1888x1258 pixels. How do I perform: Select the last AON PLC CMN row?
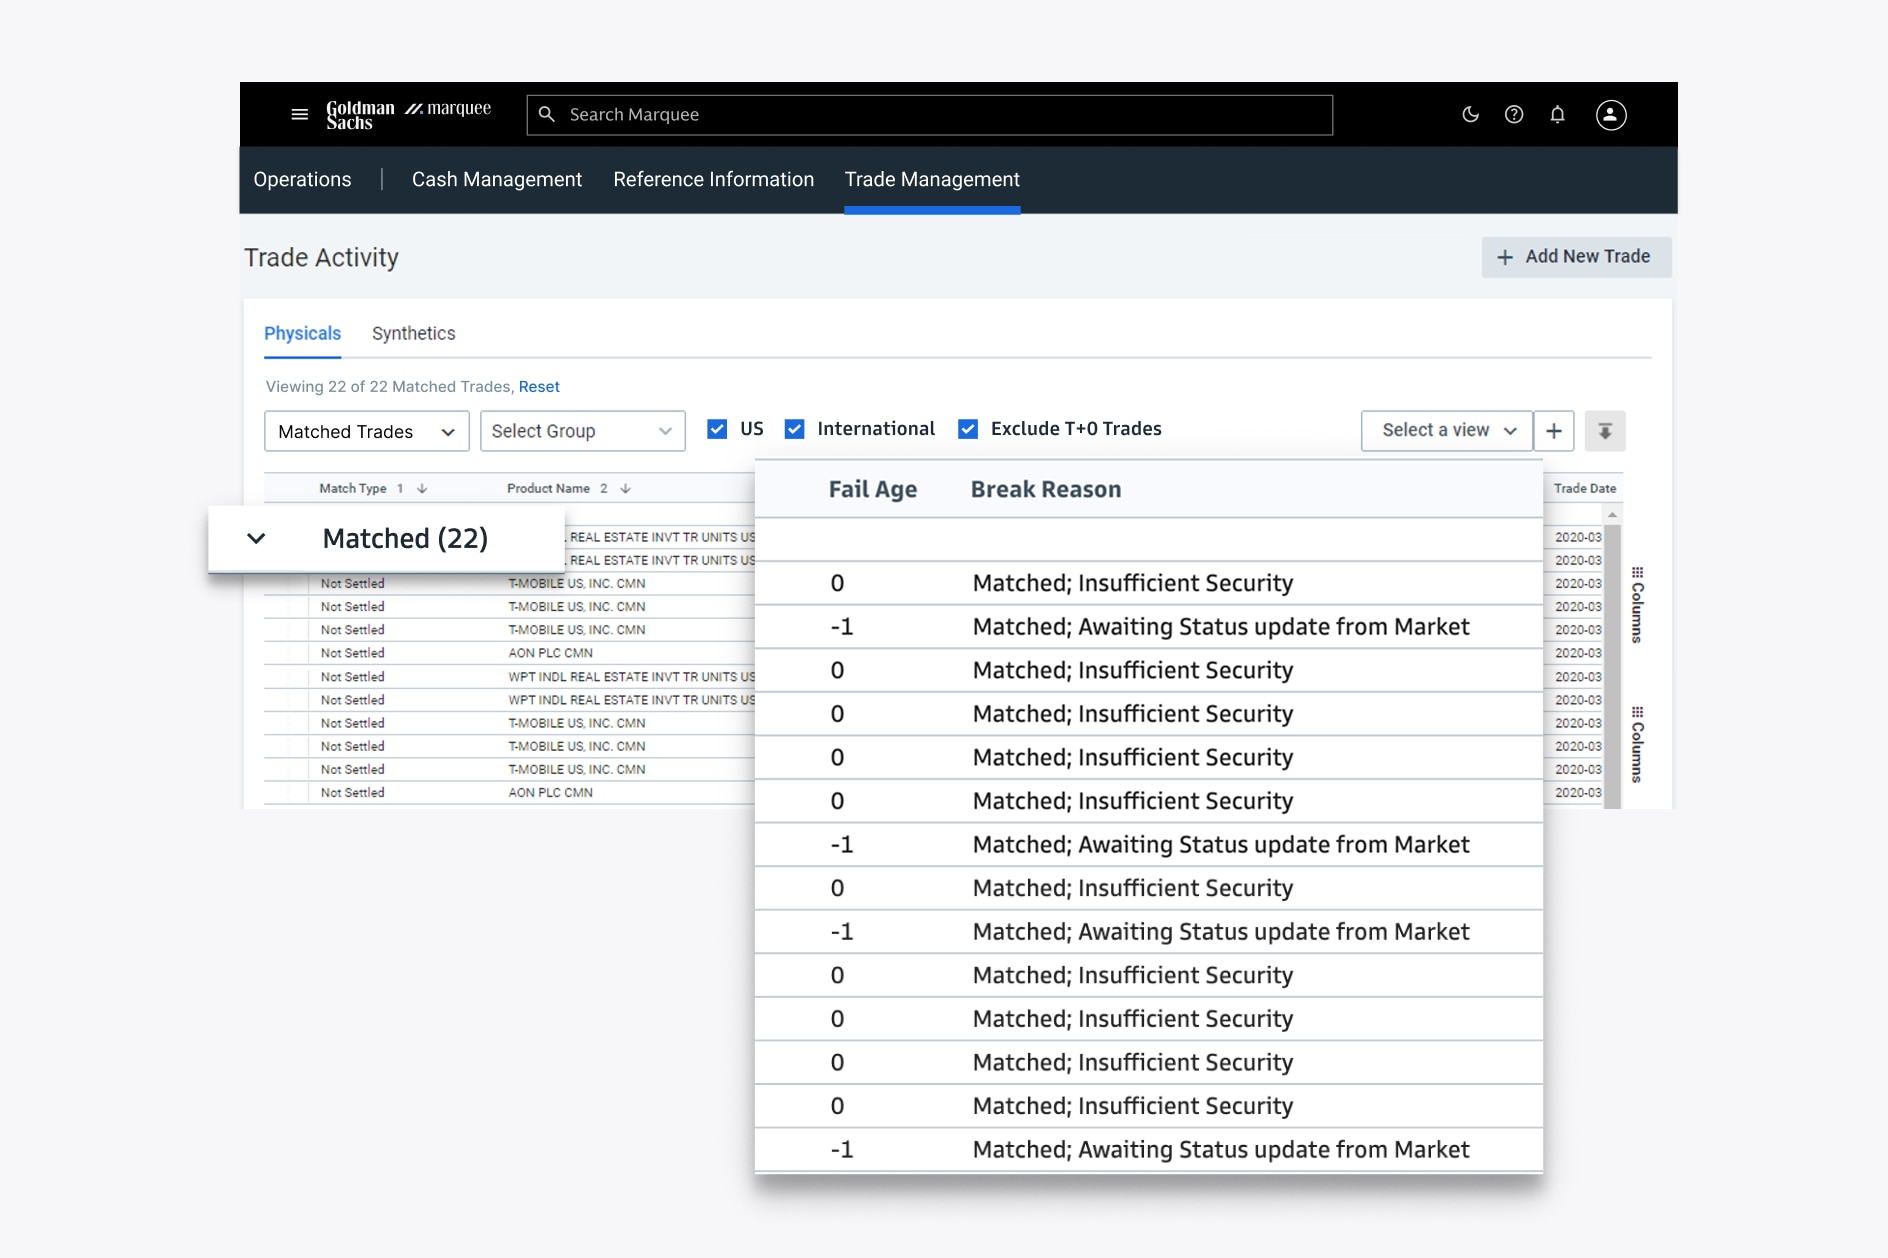click(x=550, y=793)
